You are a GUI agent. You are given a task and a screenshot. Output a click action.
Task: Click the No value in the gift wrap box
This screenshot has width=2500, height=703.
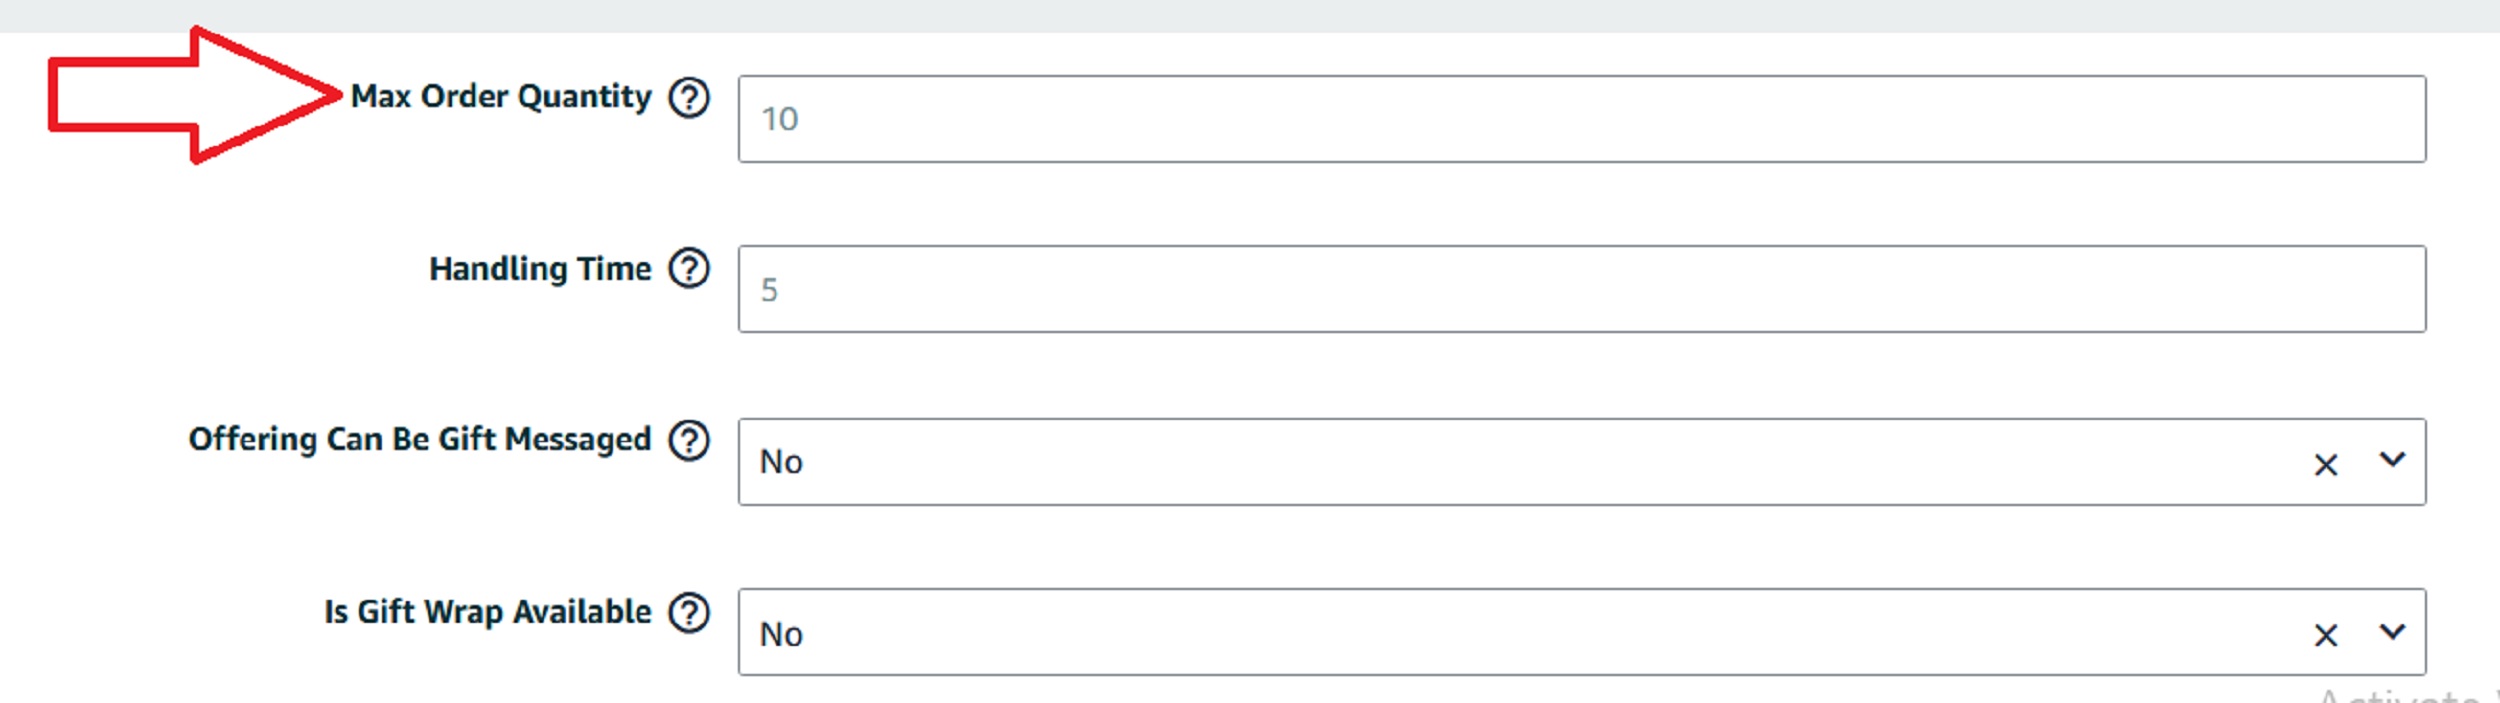(781, 634)
